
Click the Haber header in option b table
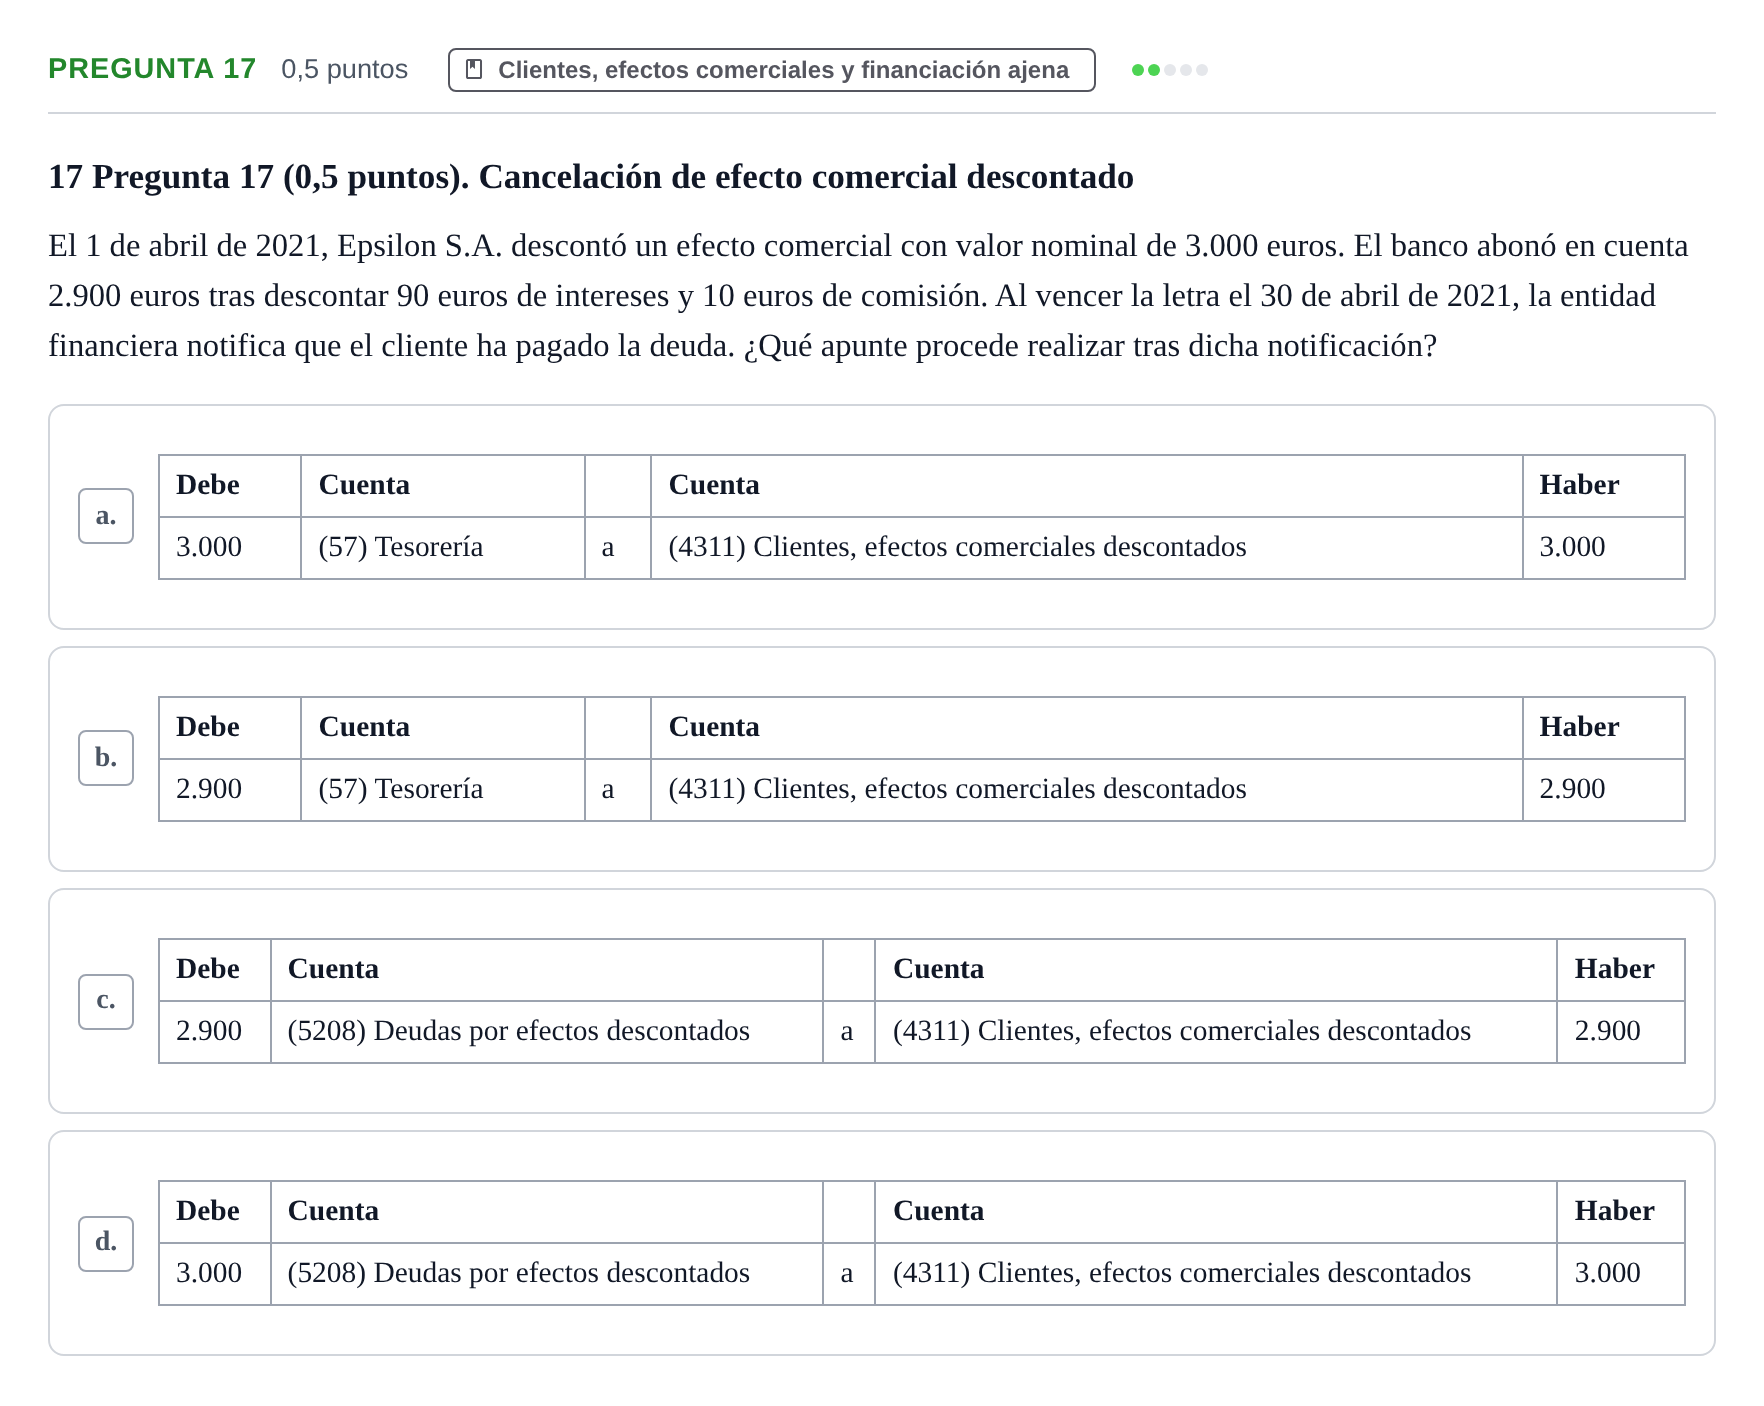[1604, 727]
